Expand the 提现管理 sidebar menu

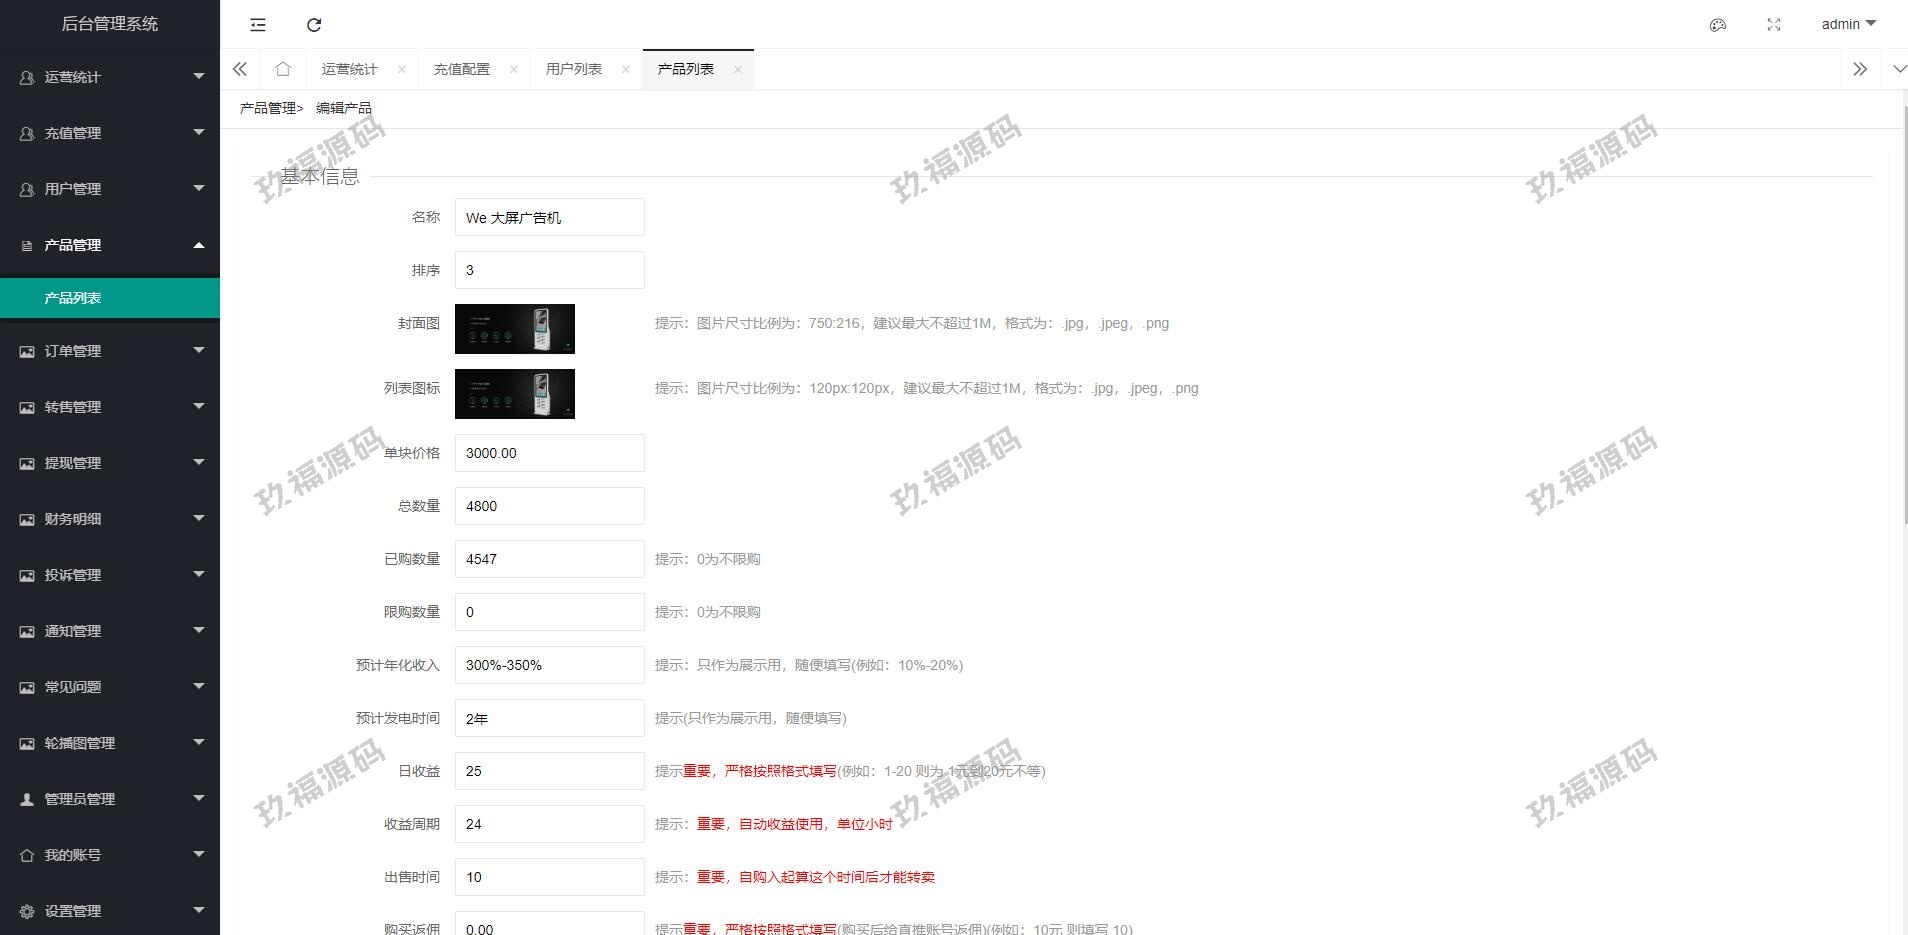point(110,463)
